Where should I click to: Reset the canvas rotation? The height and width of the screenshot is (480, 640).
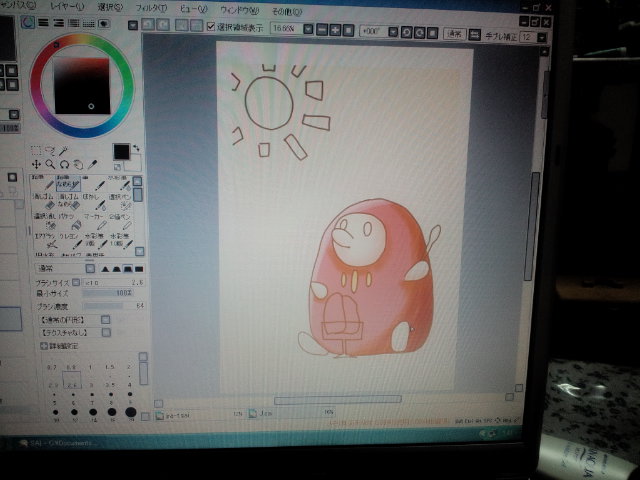click(432, 33)
